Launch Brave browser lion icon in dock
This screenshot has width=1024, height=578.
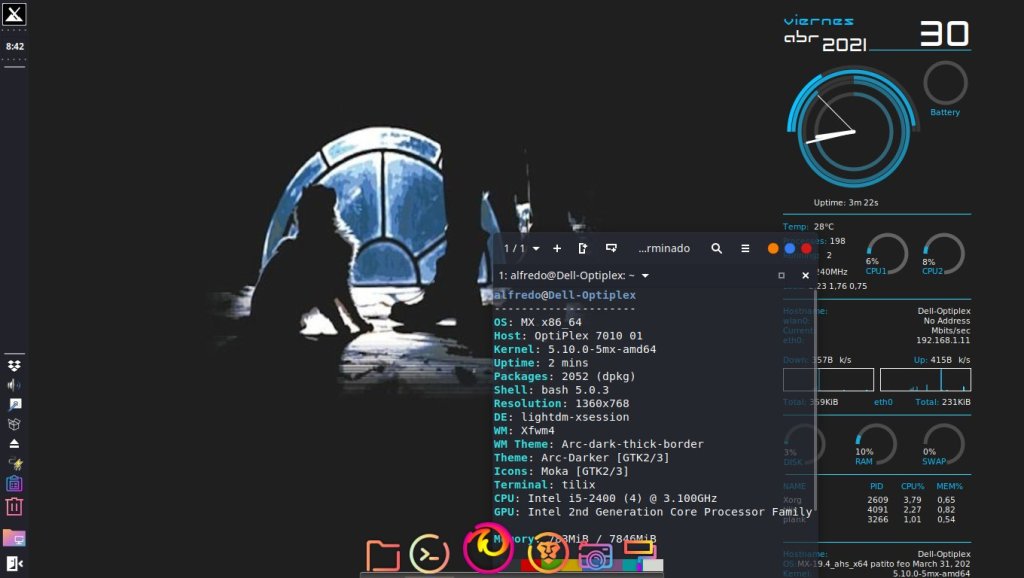548,553
